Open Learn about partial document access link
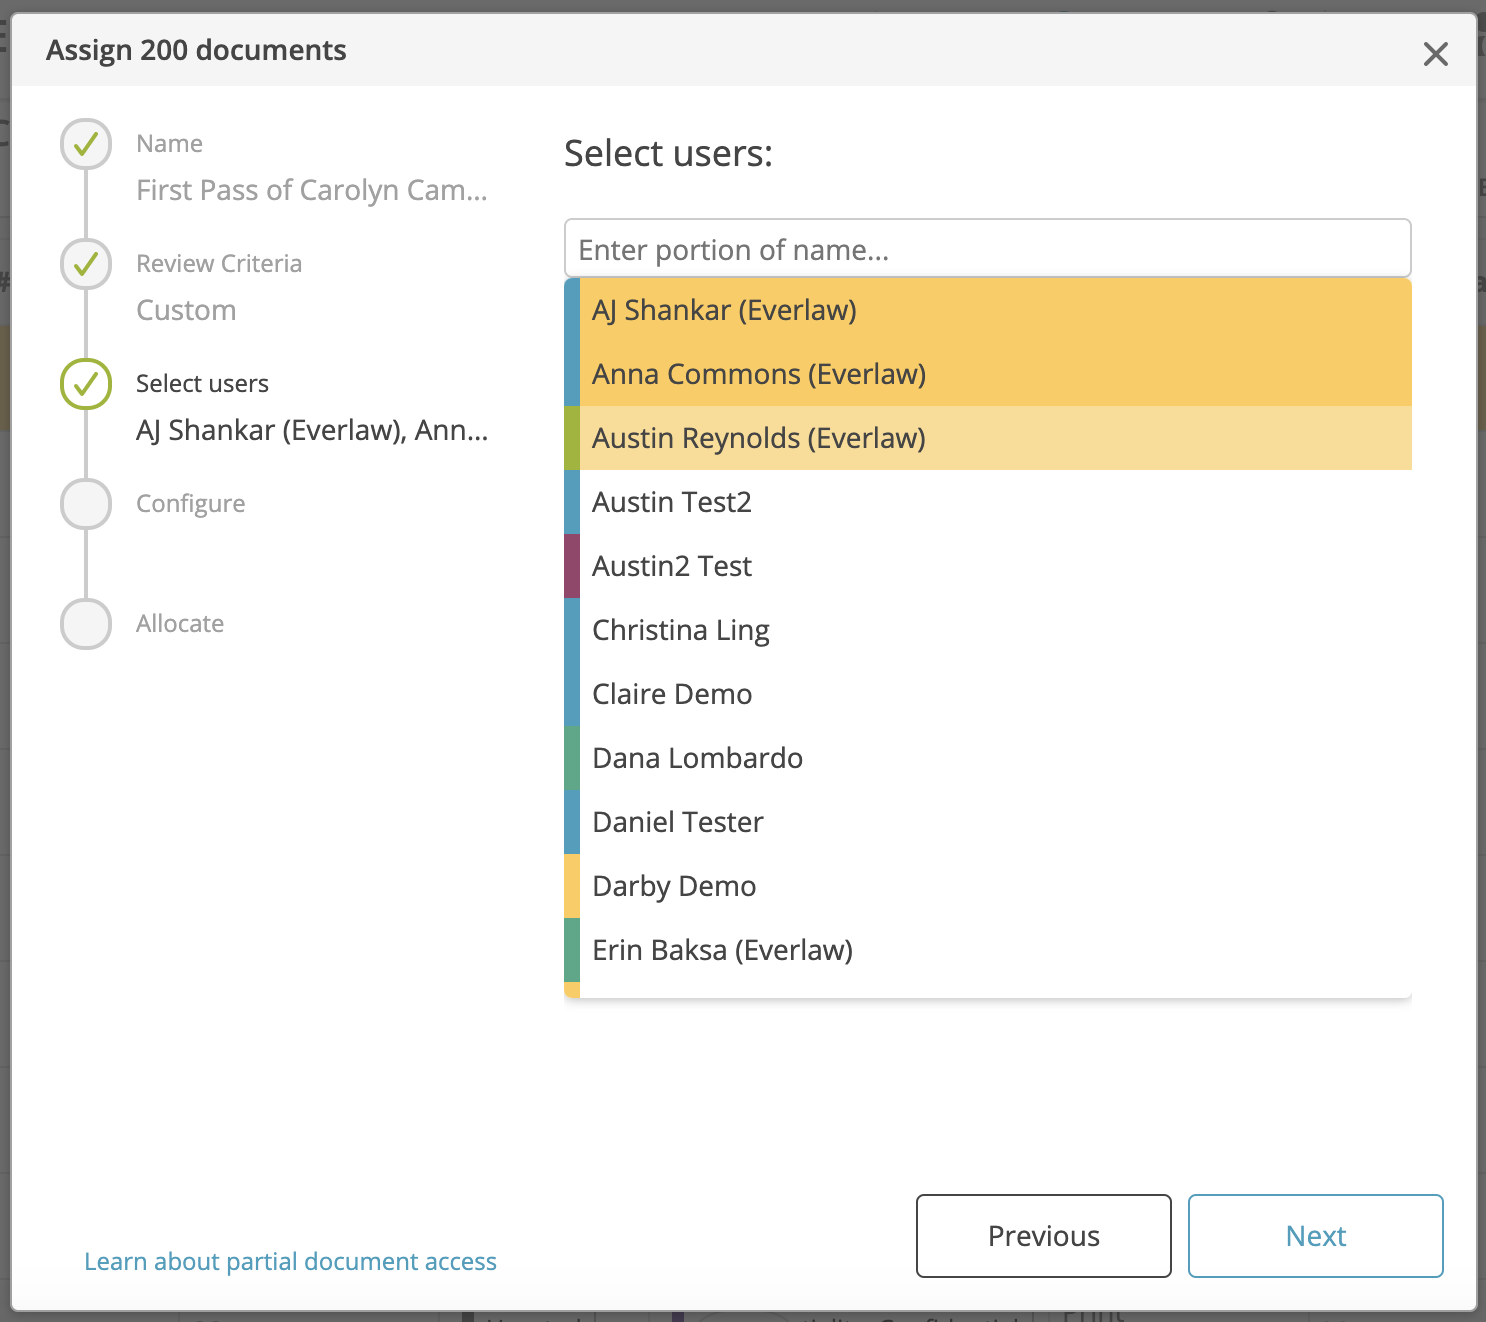Viewport: 1486px width, 1322px height. click(x=290, y=1262)
